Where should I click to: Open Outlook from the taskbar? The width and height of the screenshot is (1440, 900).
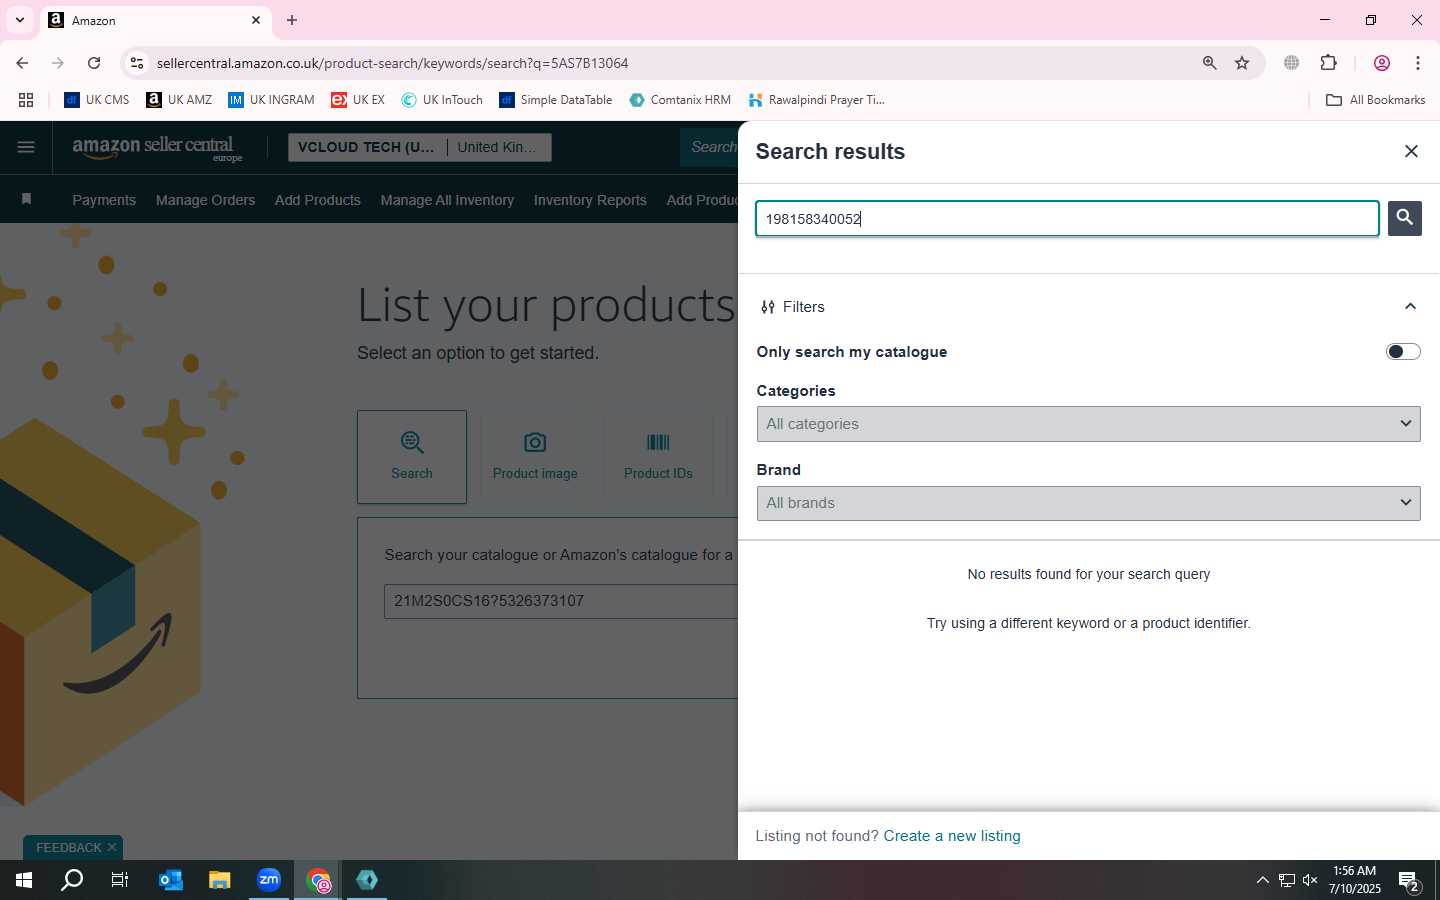pyautogui.click(x=170, y=880)
